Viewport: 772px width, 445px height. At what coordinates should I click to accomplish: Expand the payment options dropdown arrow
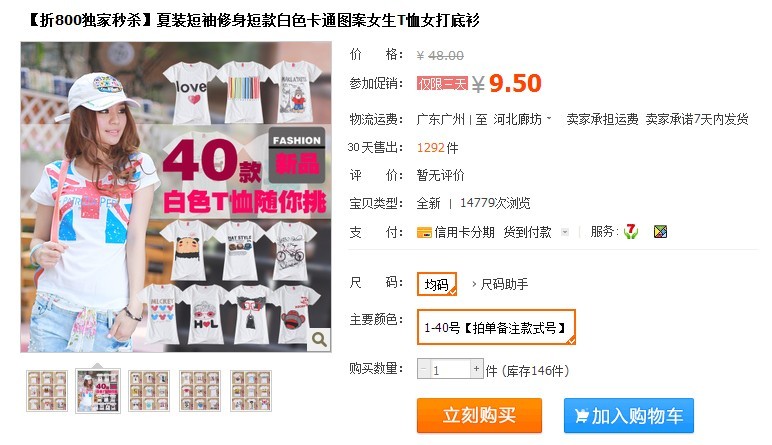565,232
